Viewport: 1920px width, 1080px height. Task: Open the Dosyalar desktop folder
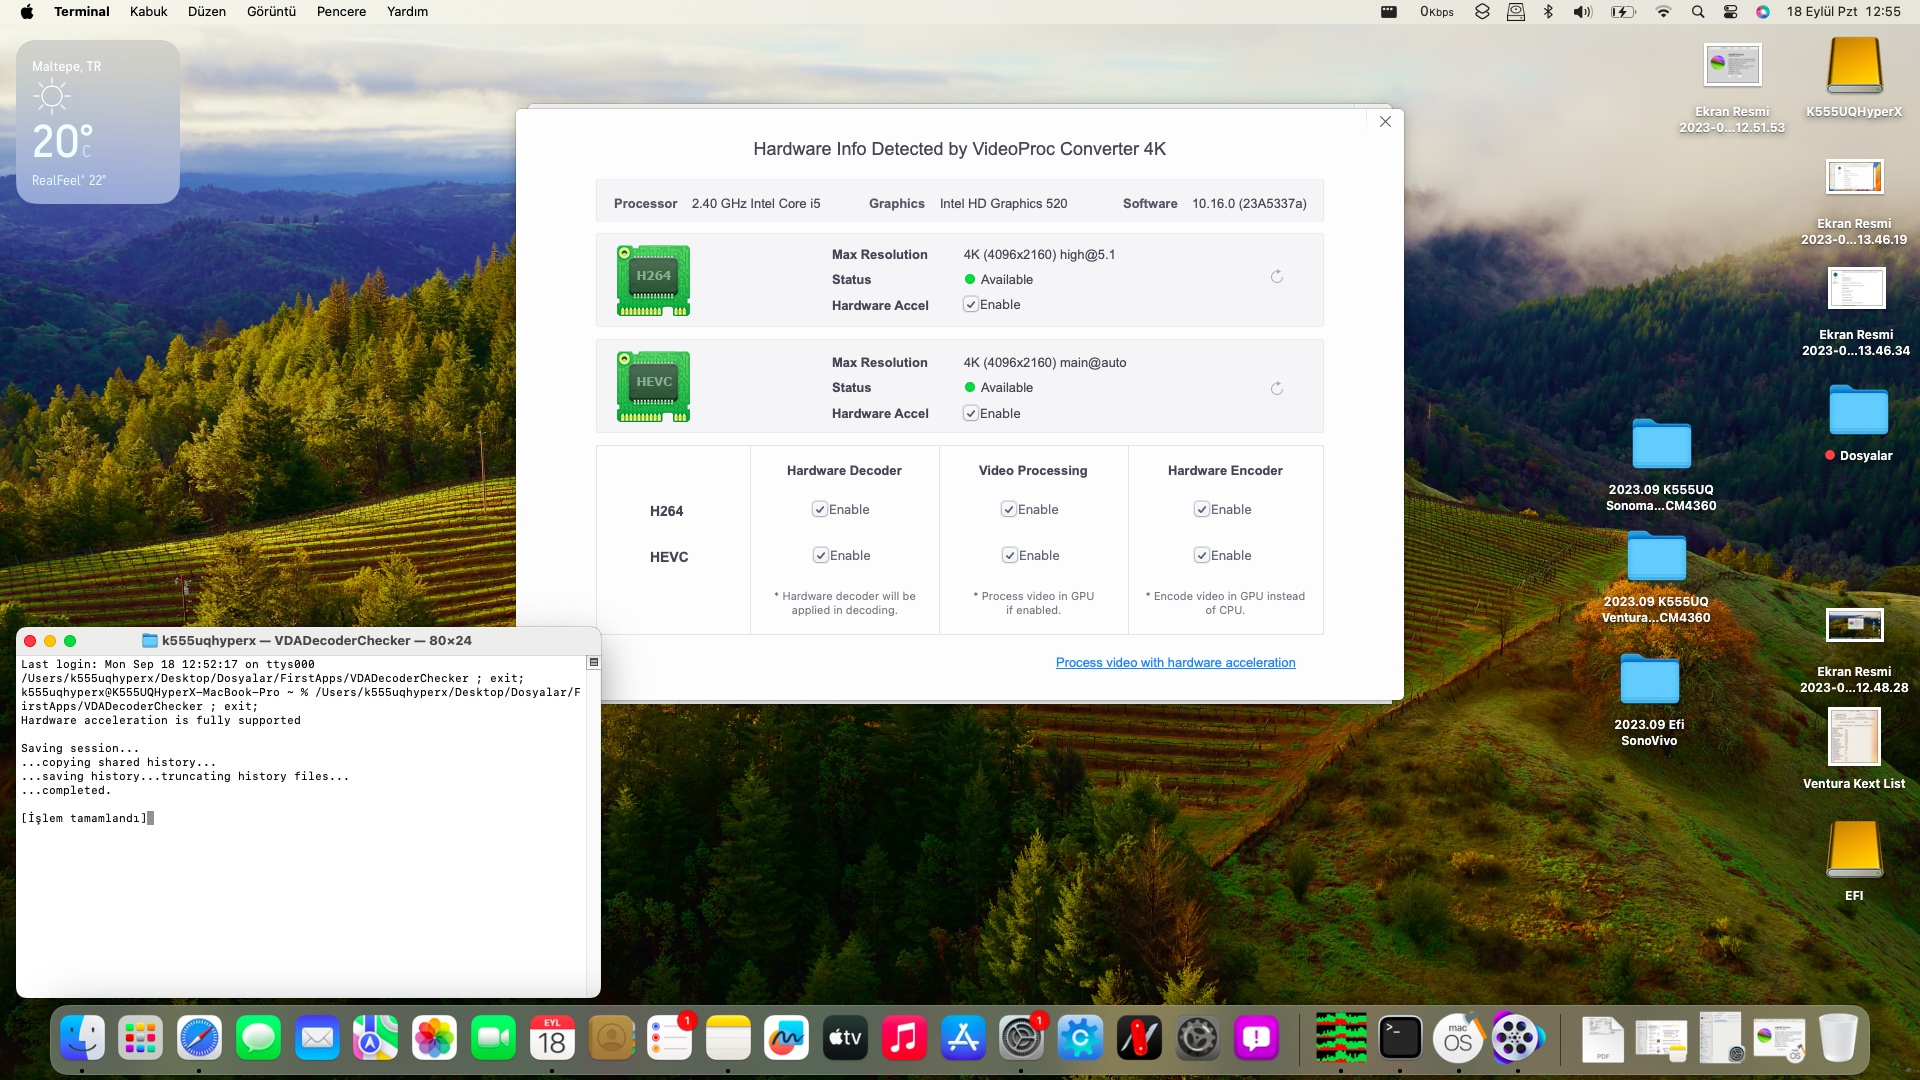click(x=1858, y=412)
